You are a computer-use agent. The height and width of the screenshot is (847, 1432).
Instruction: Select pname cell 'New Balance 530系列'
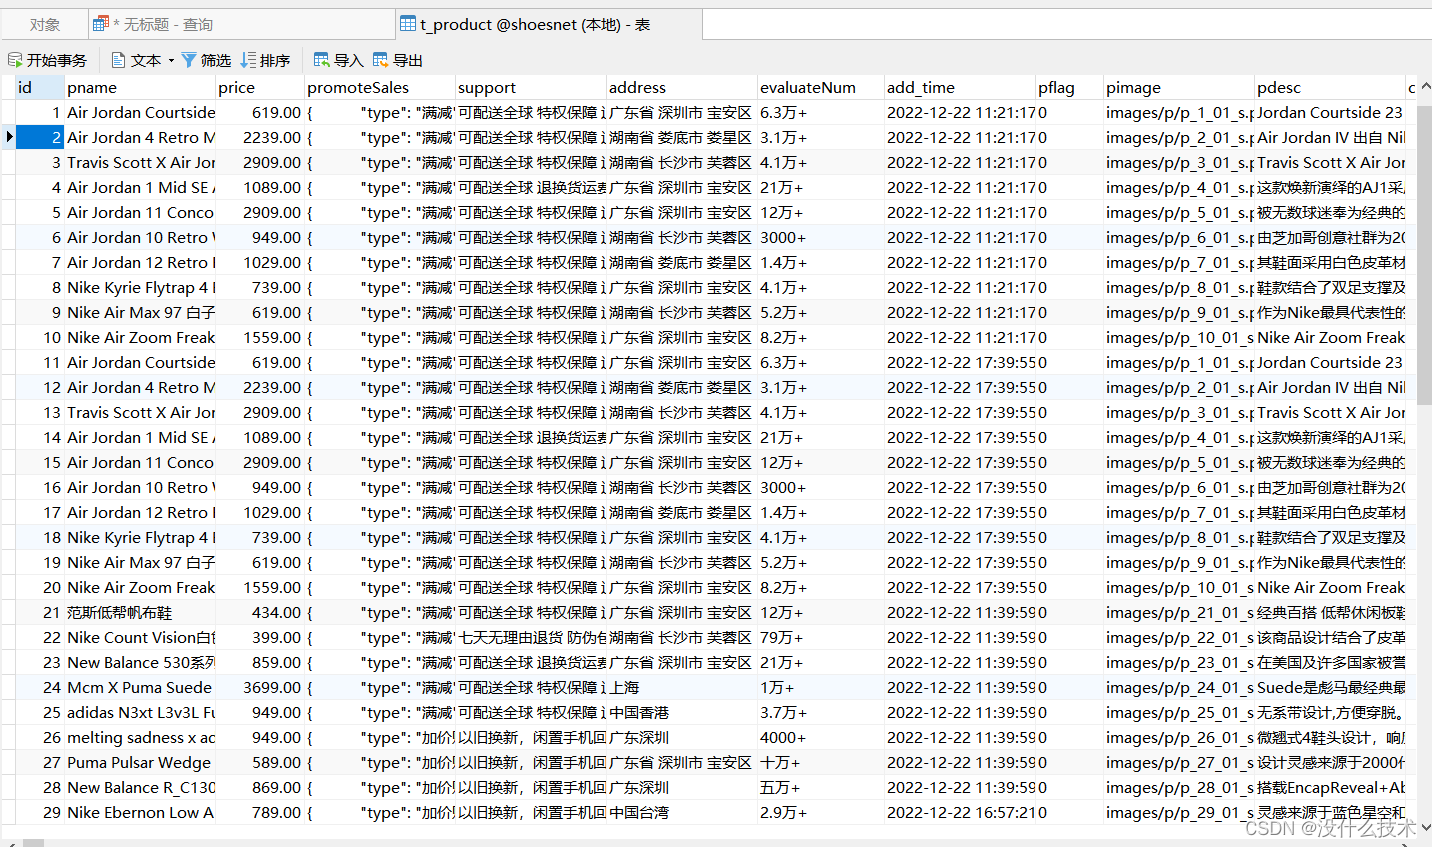[x=140, y=662]
